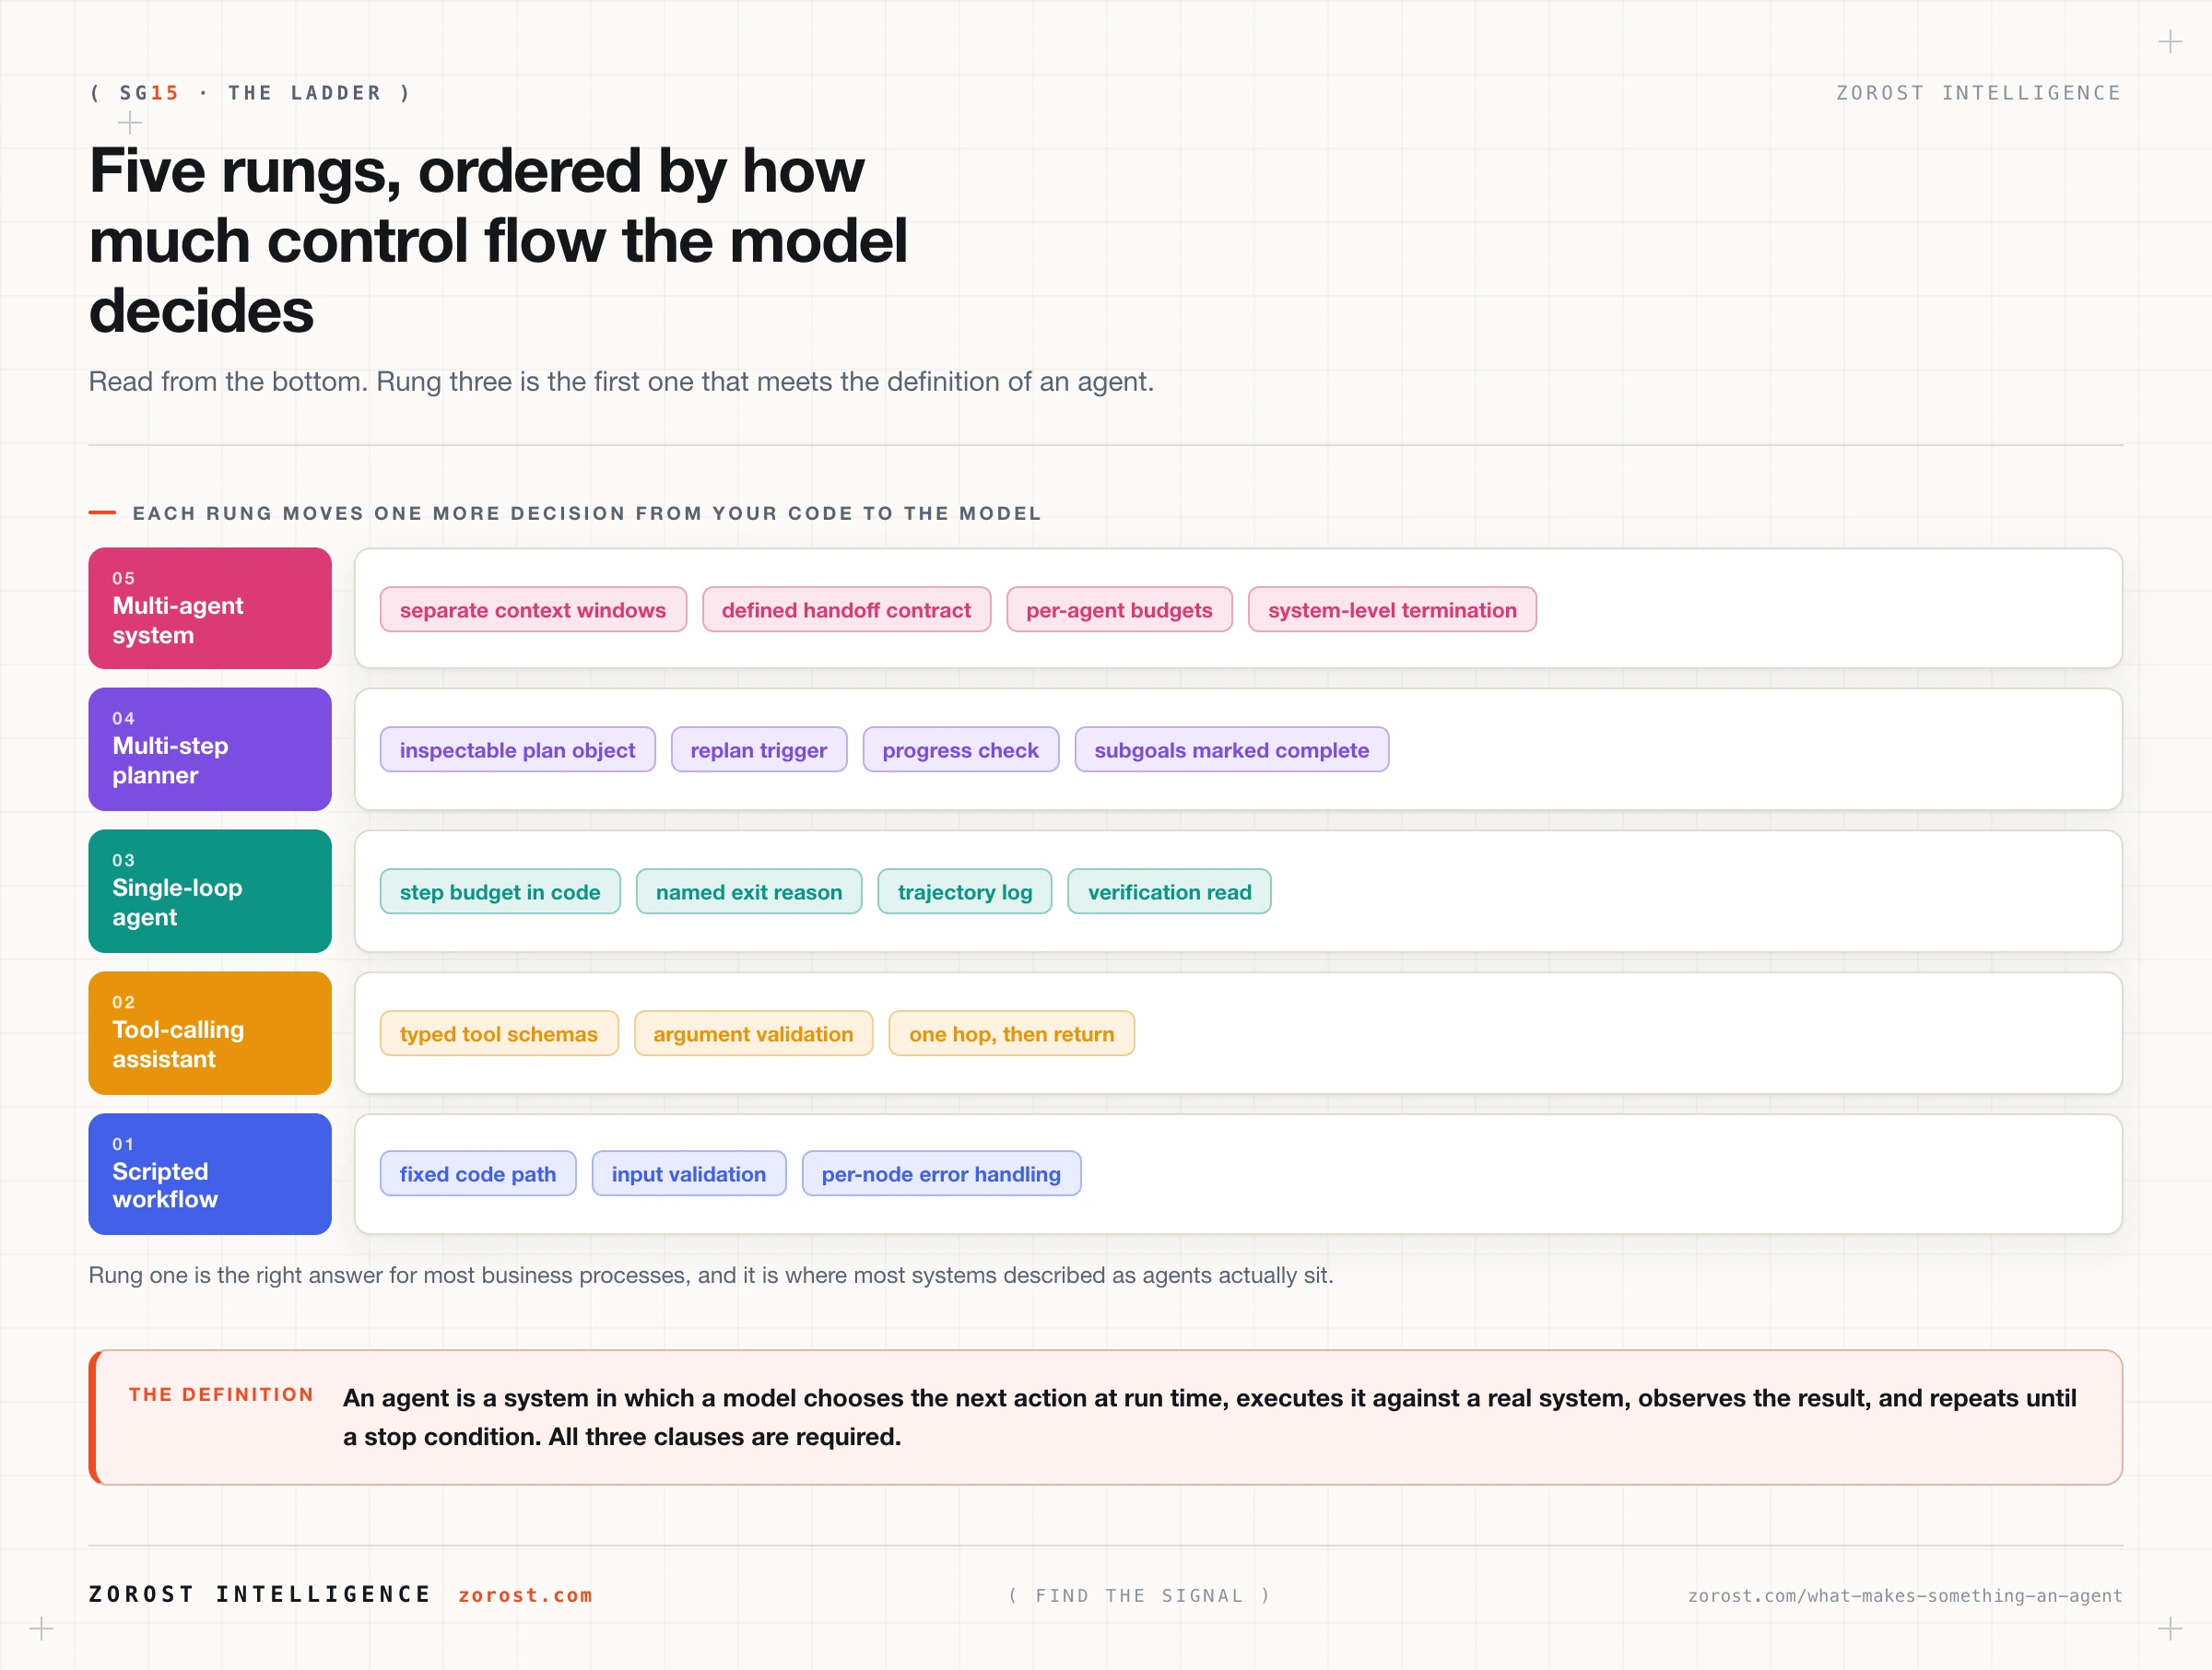
Task: Open the what-makes-something-an-agent URL link
Action: (1905, 1596)
